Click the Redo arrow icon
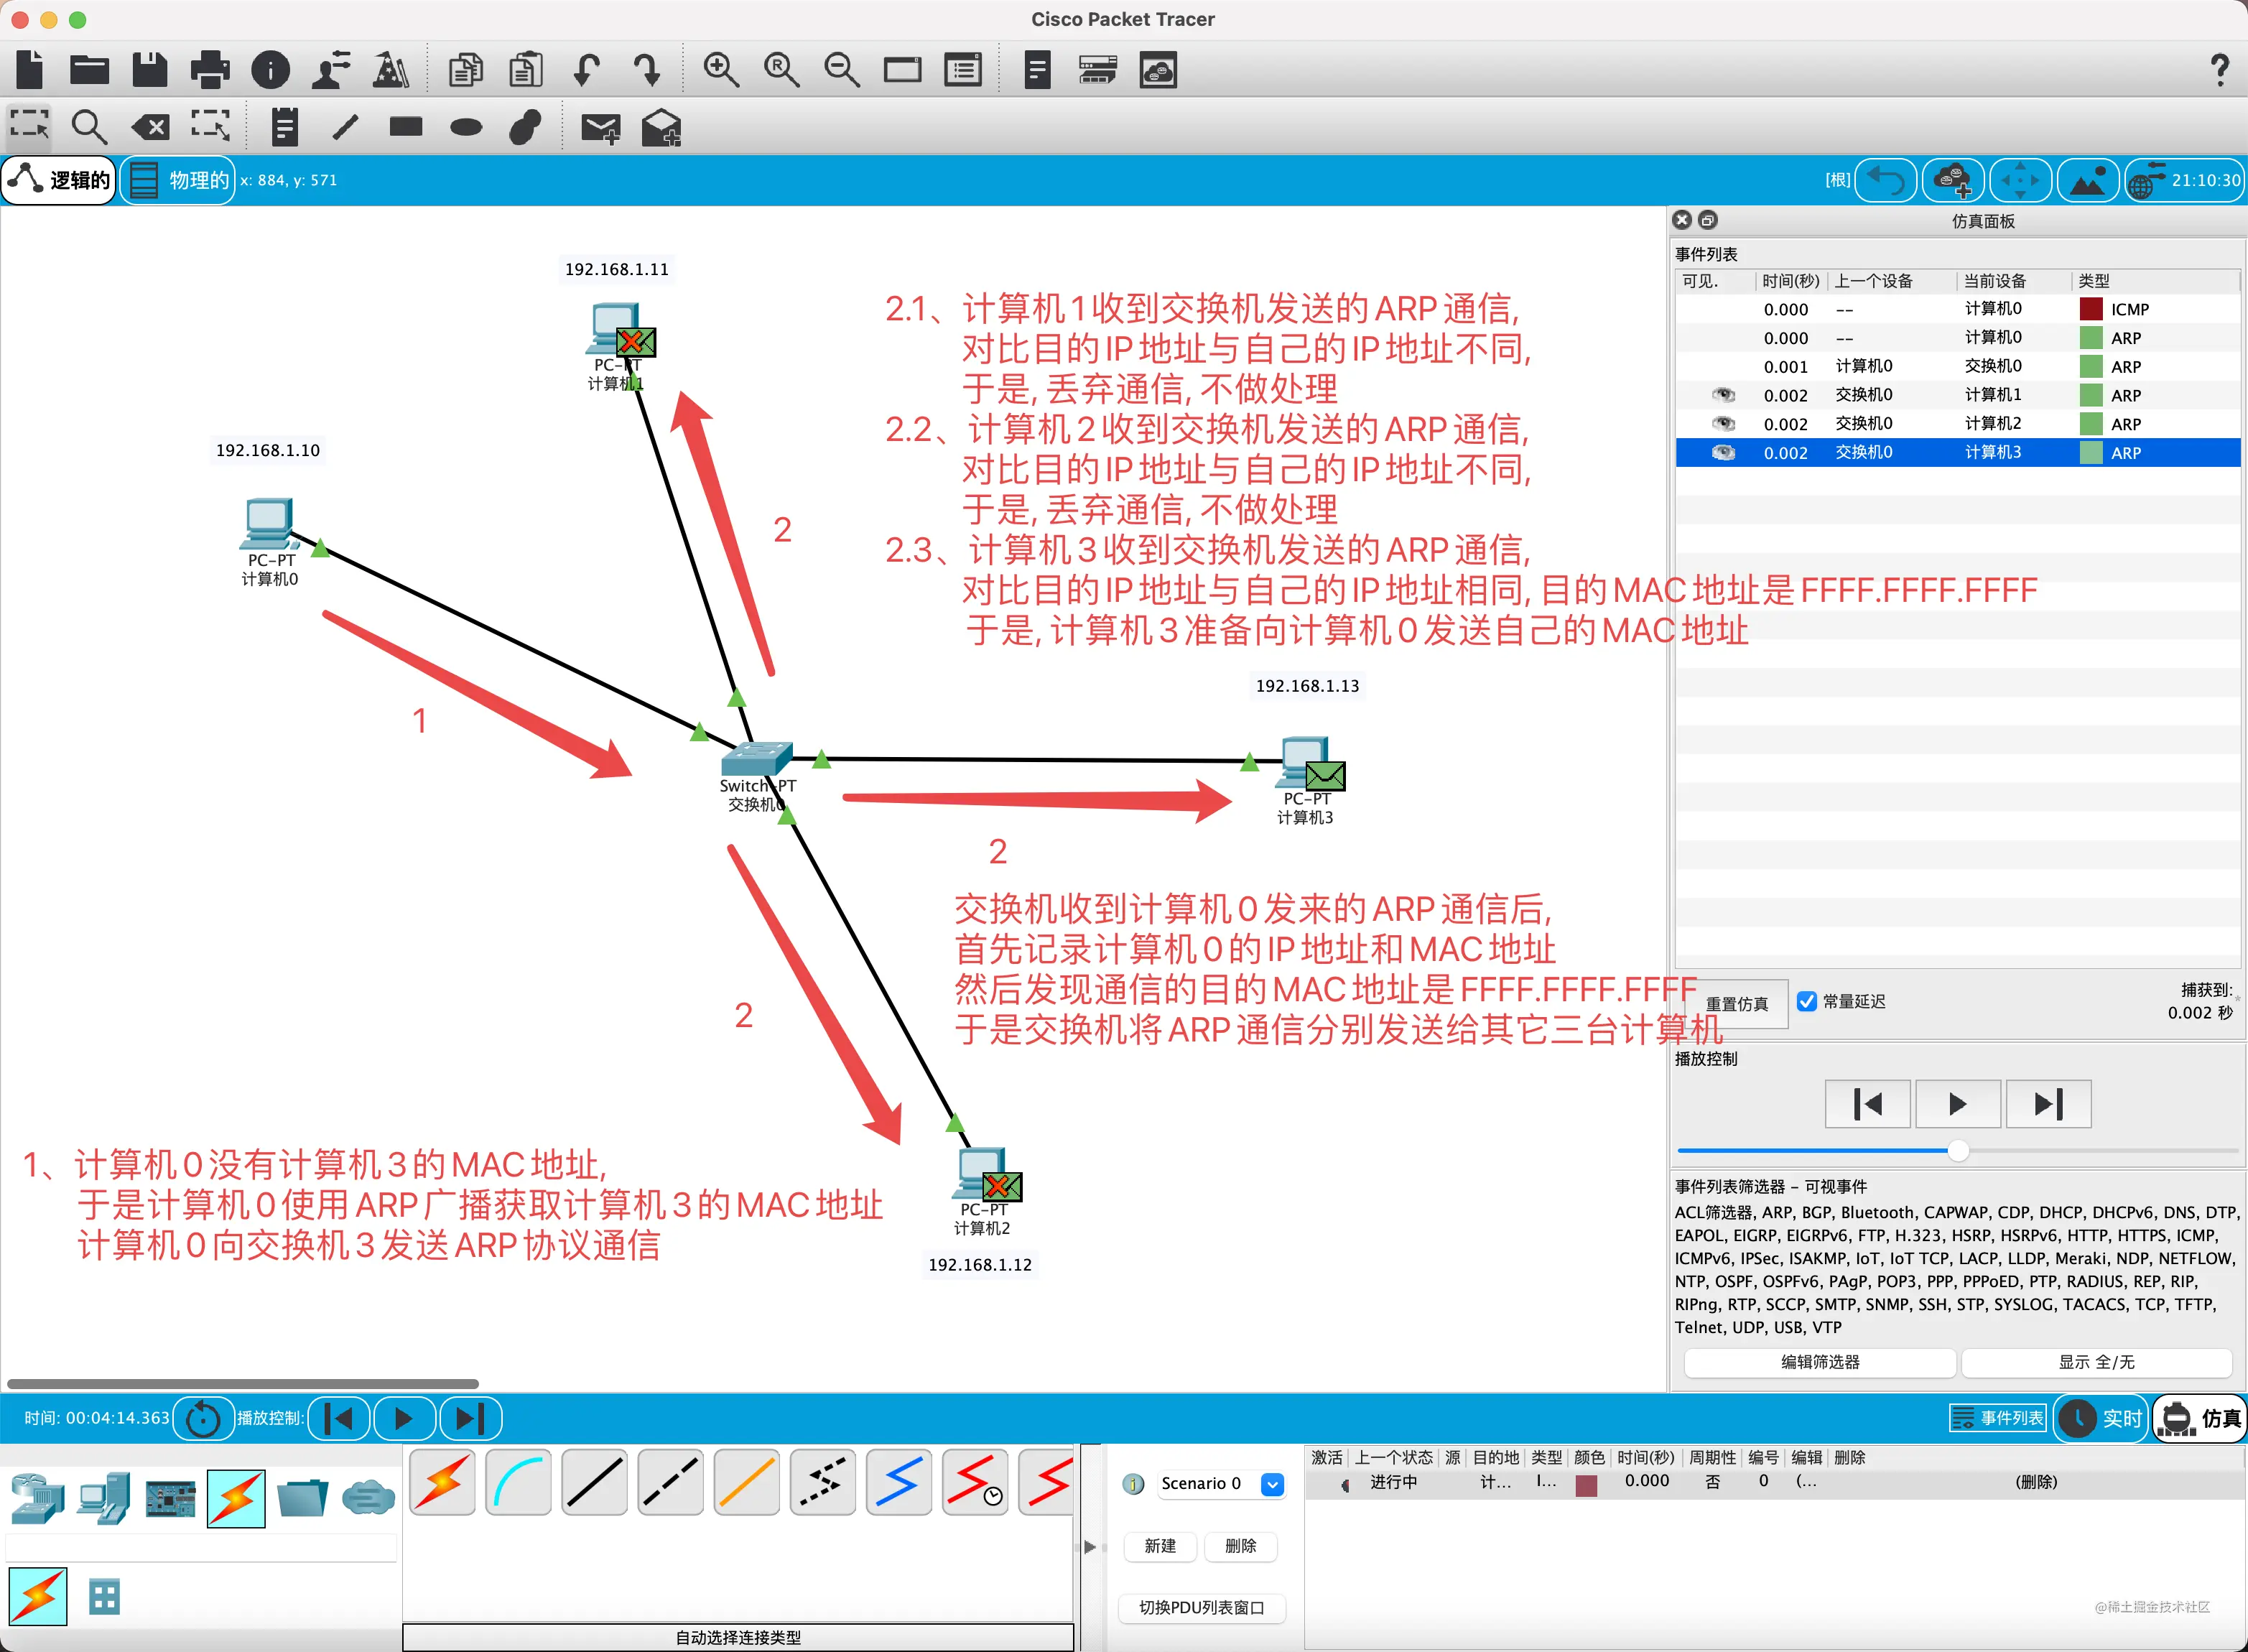The width and height of the screenshot is (2248, 1652). click(647, 70)
